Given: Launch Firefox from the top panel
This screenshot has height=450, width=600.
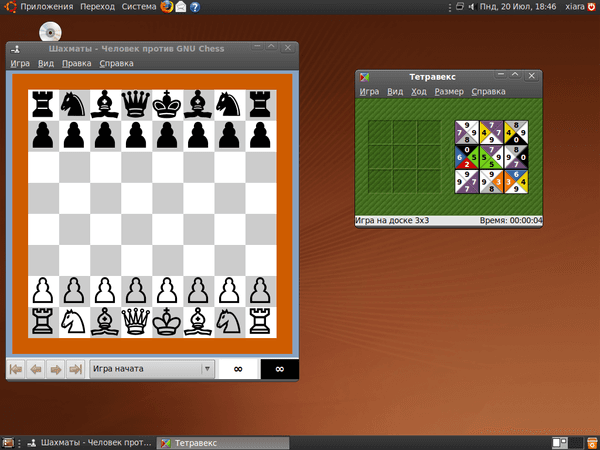Looking at the screenshot, I should tap(166, 7).
